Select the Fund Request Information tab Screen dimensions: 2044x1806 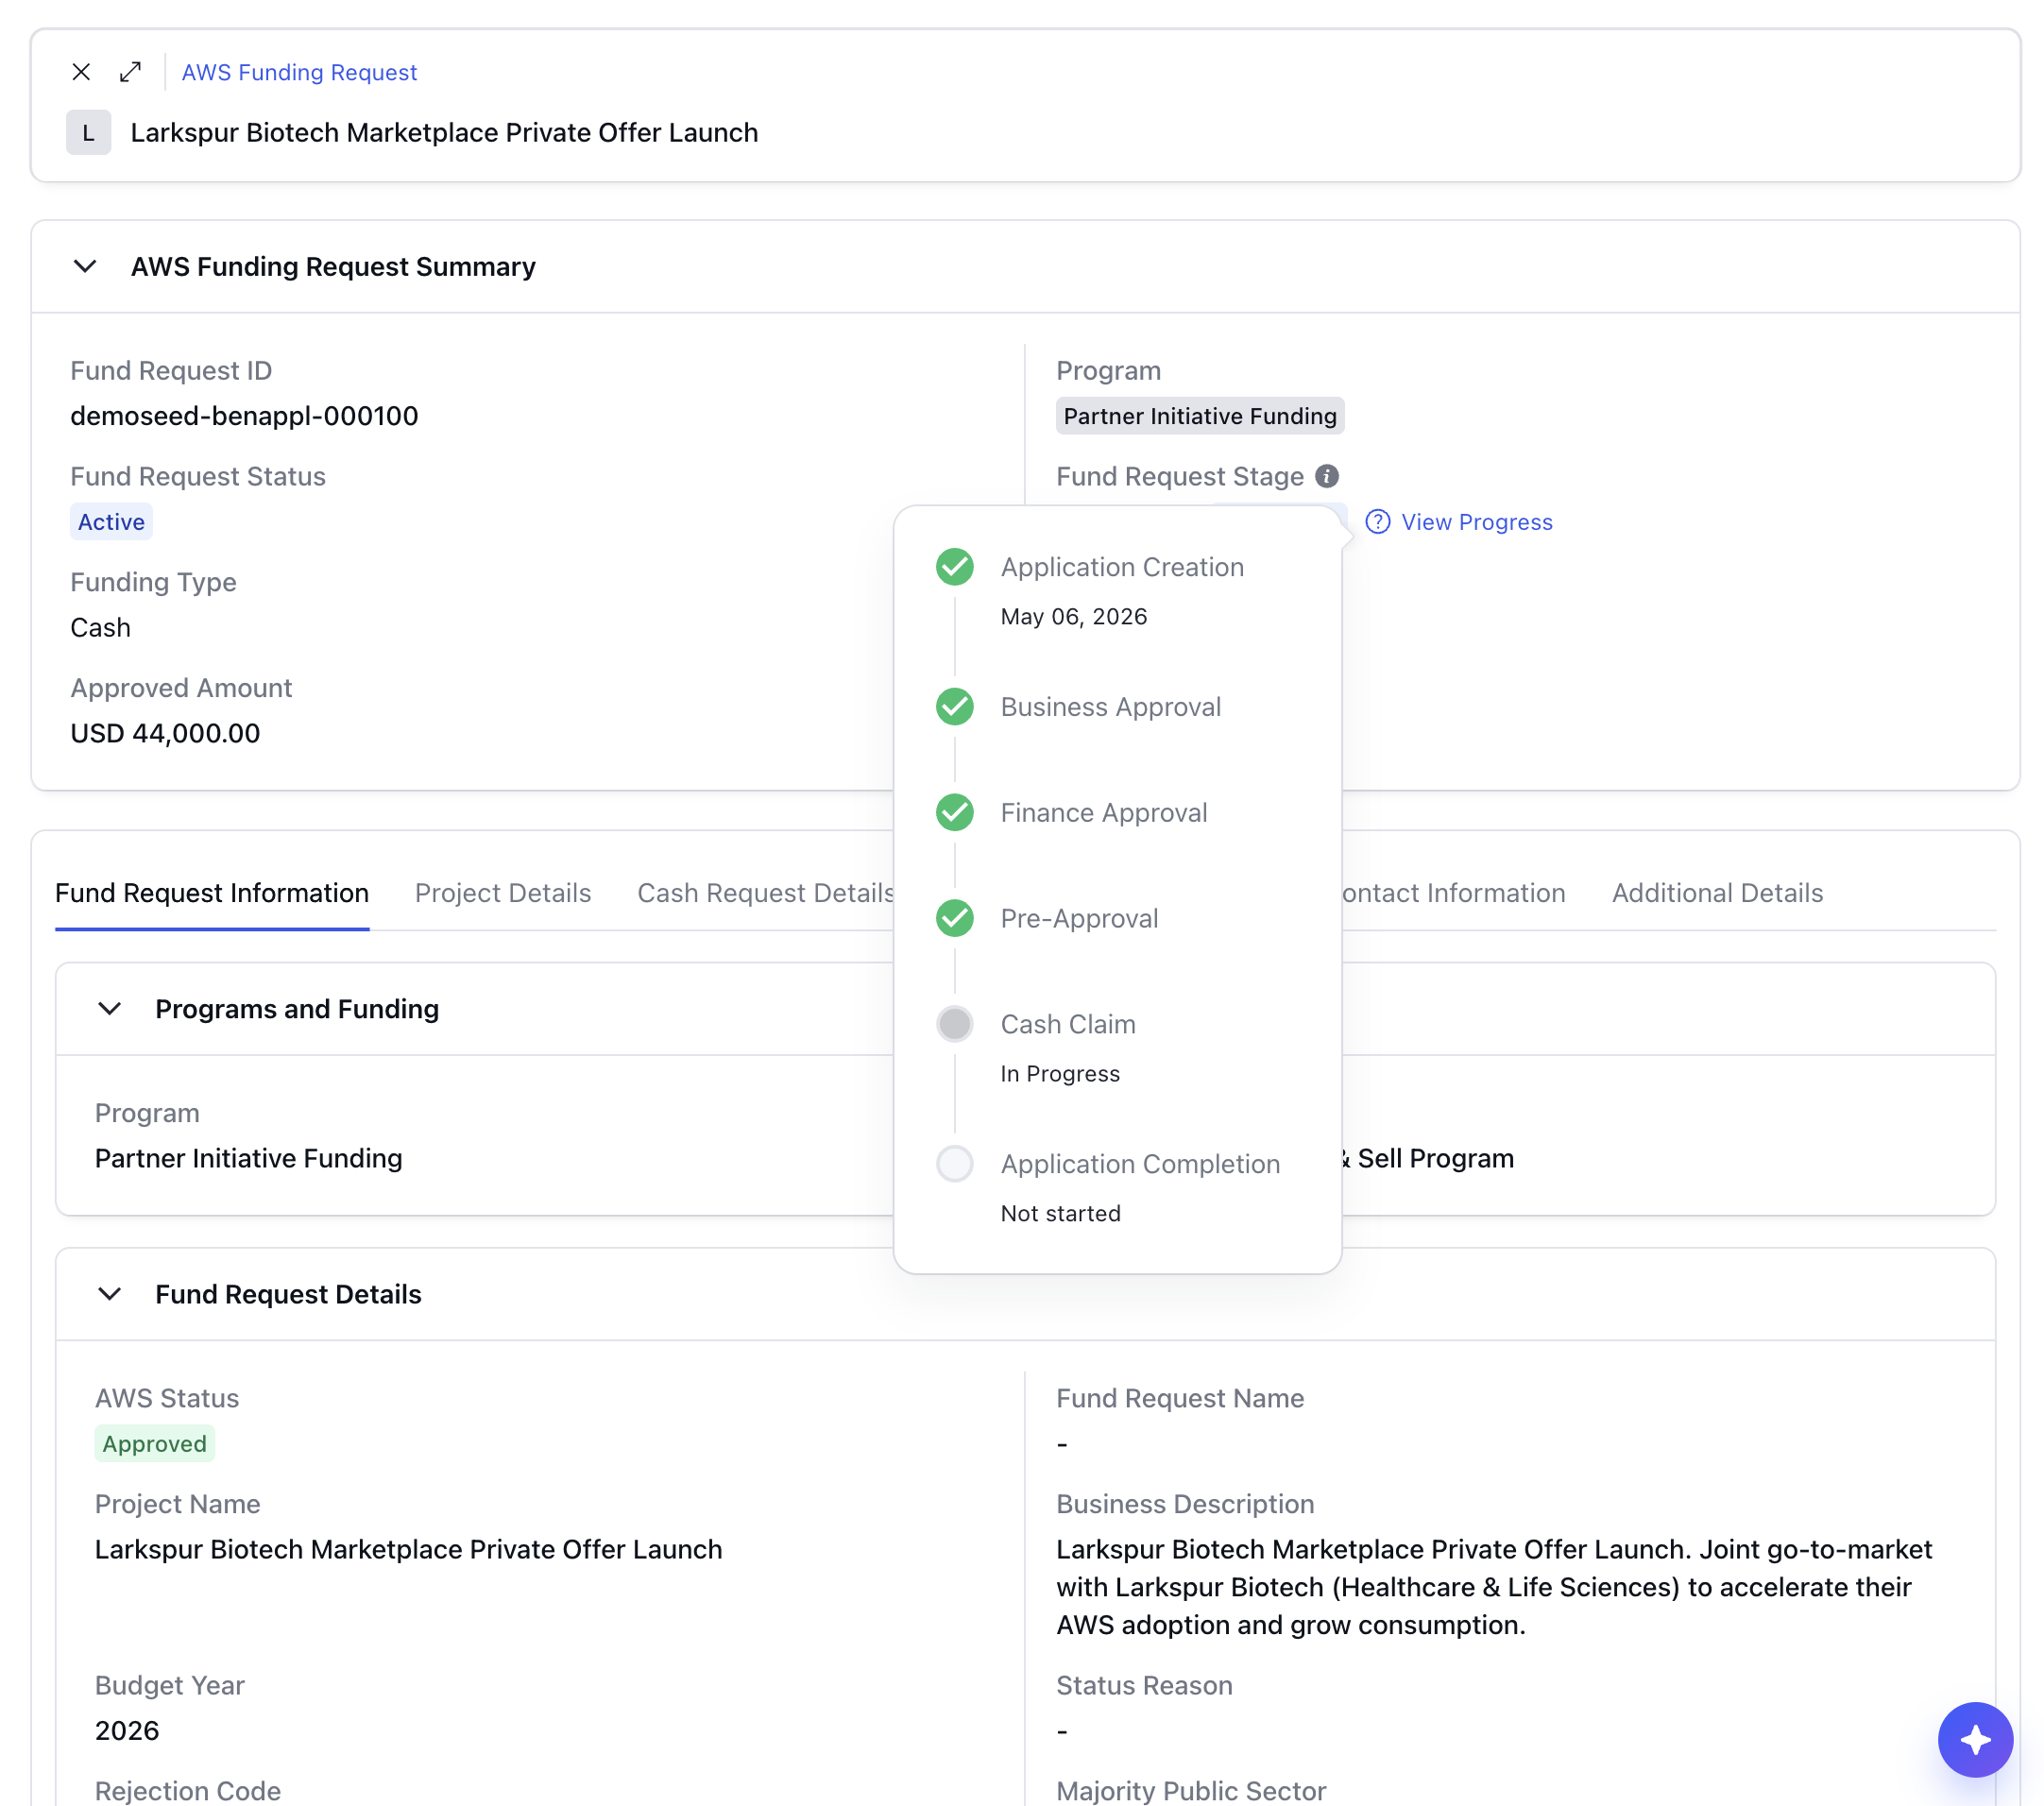212,893
